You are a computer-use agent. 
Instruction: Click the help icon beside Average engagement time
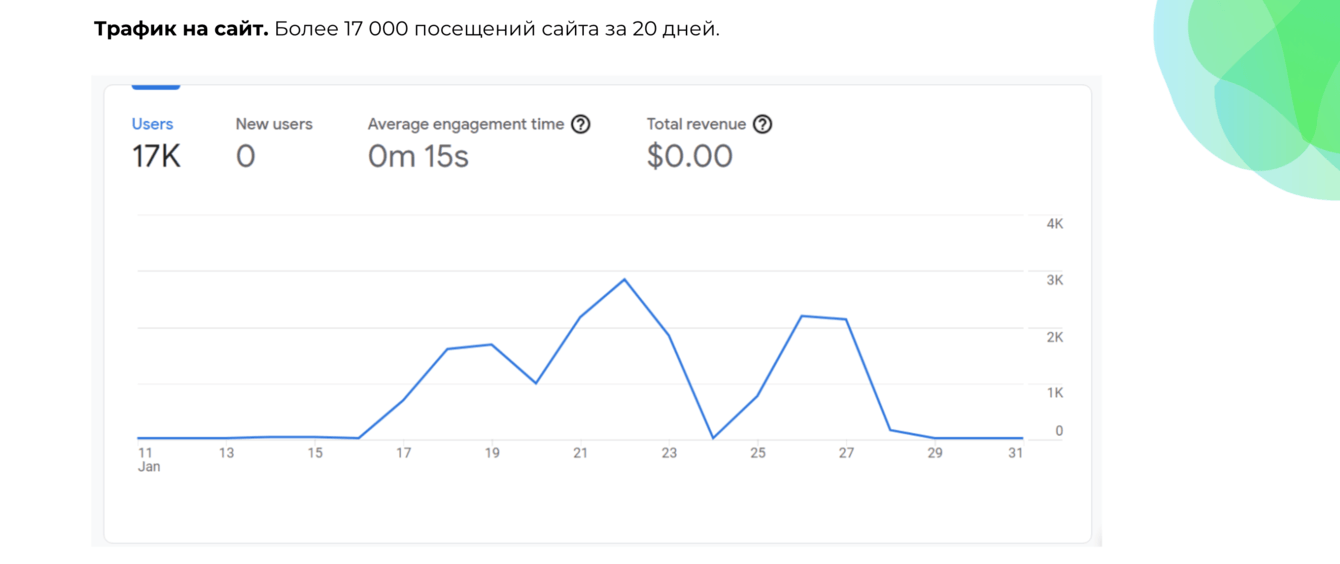(580, 124)
